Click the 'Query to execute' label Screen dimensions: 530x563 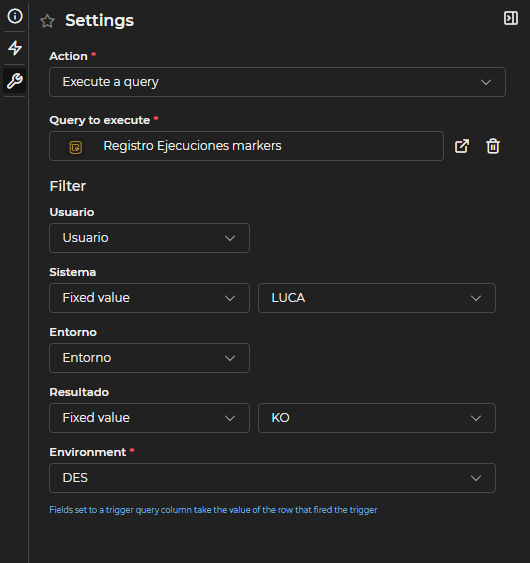pyautogui.click(x=99, y=120)
